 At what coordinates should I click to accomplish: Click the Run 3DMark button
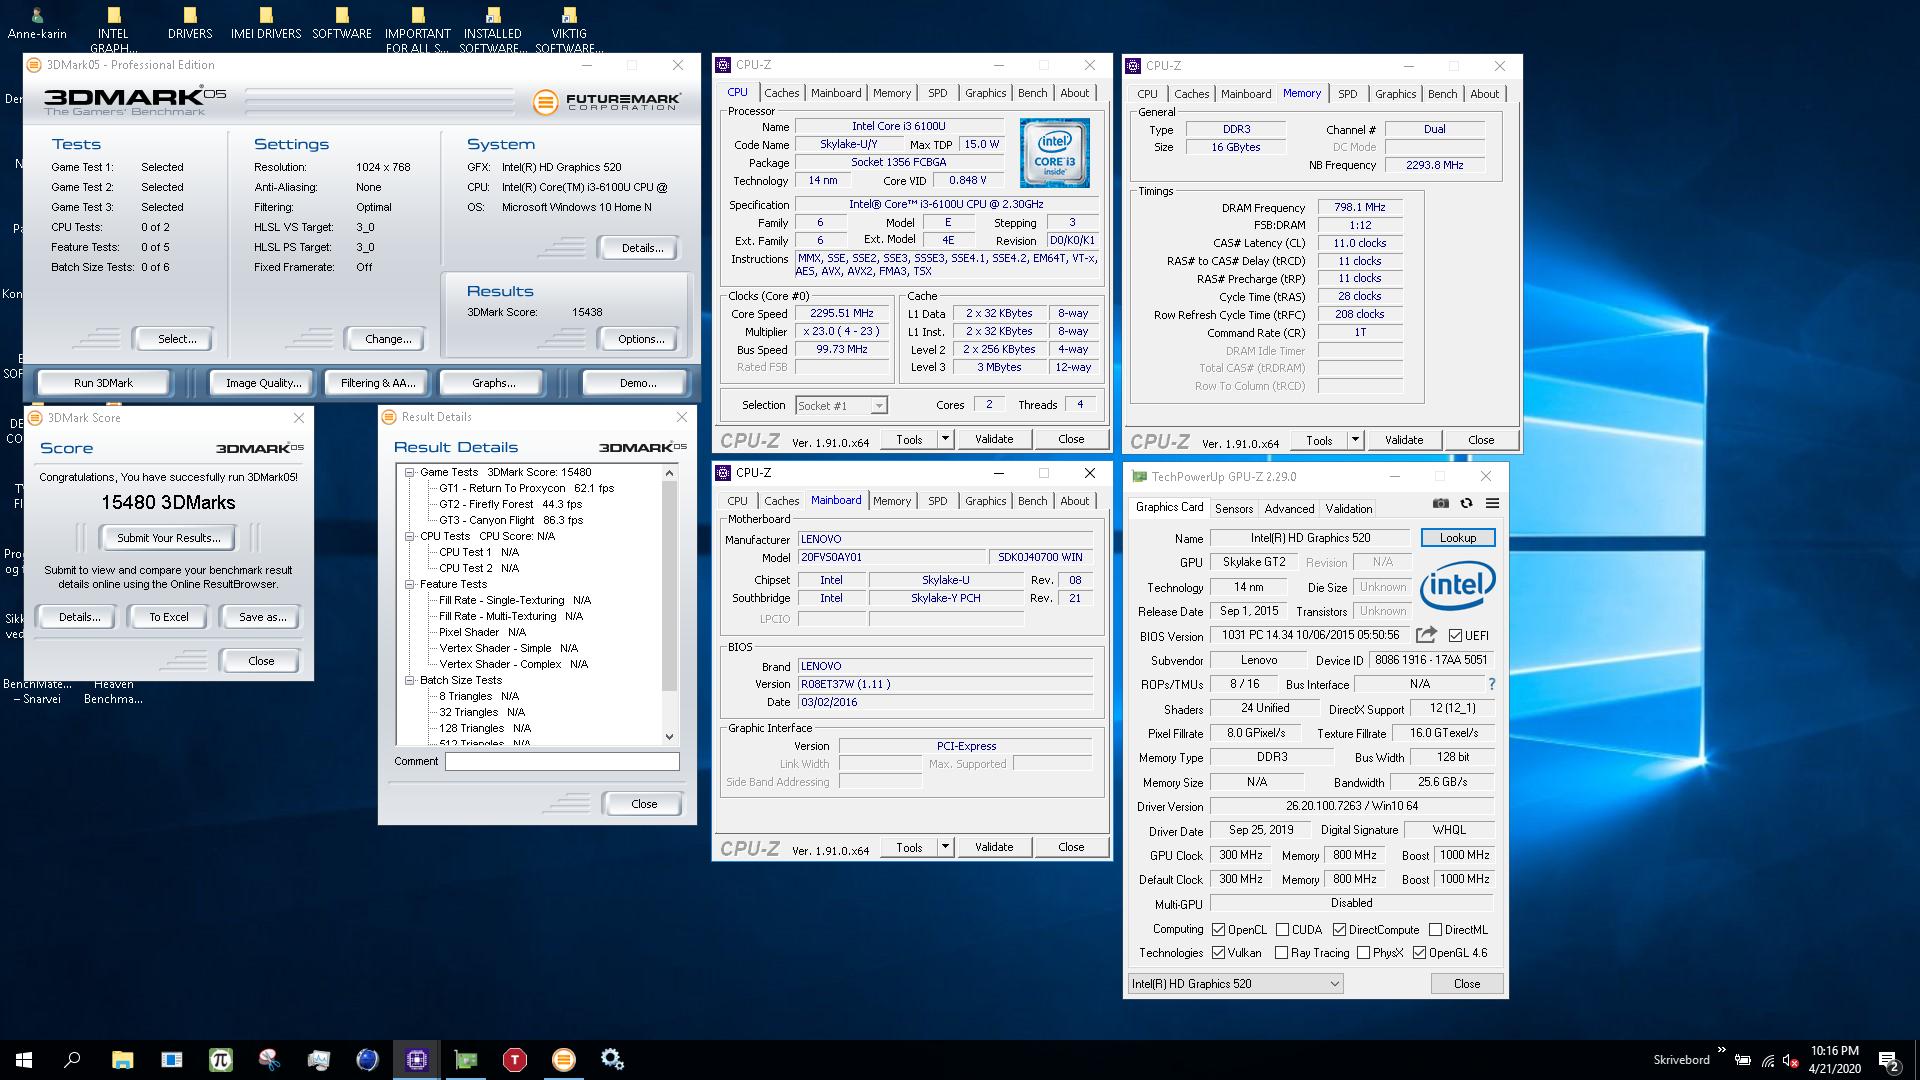click(103, 383)
